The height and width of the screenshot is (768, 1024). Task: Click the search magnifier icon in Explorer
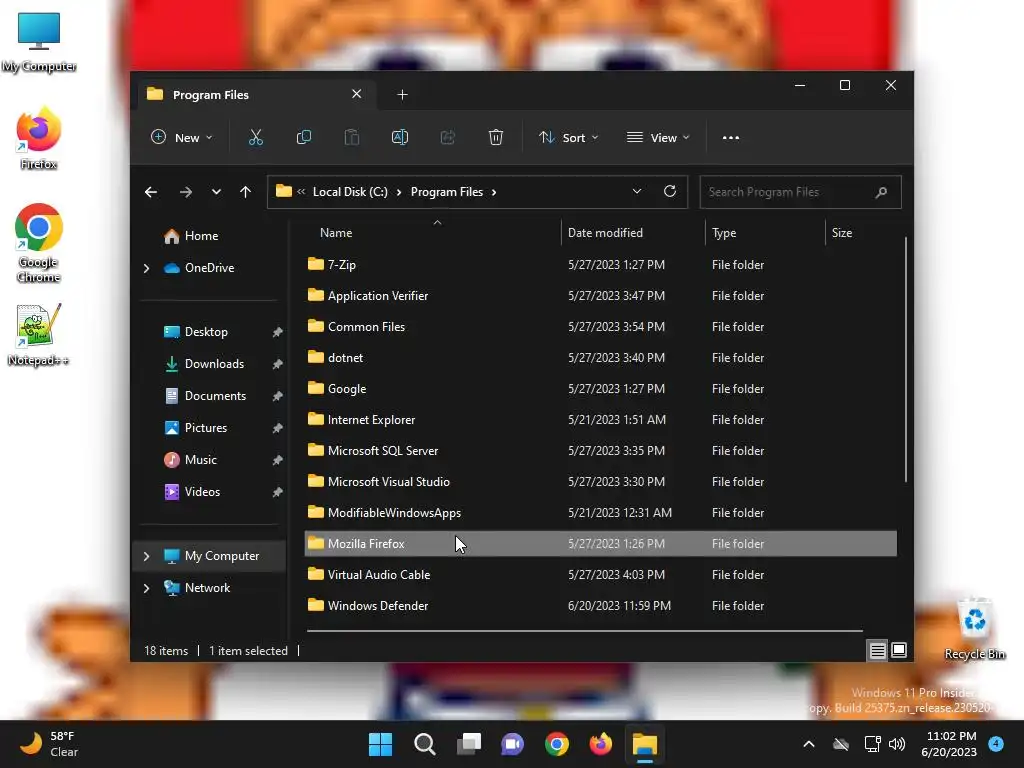881,192
